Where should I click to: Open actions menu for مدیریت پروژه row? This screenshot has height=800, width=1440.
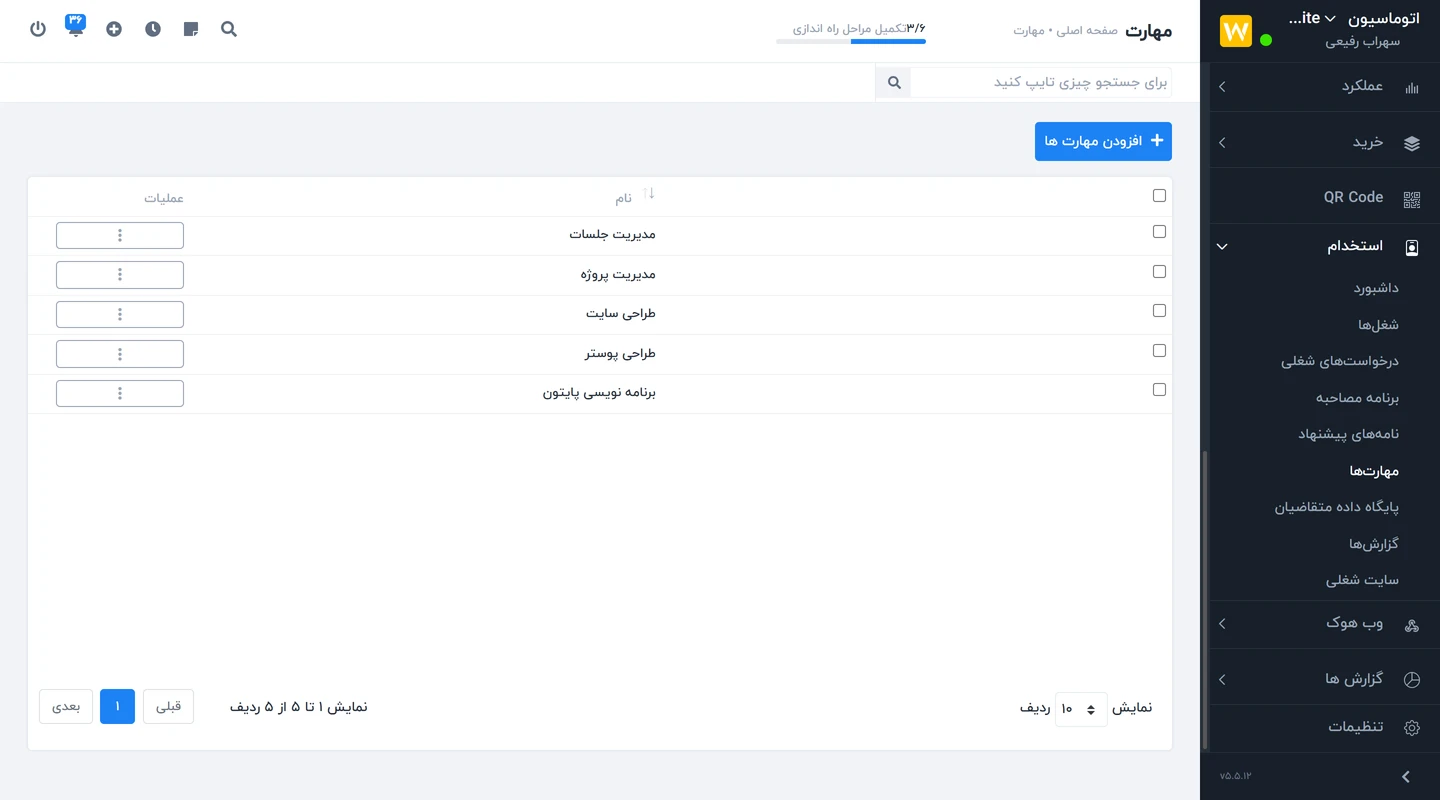point(120,275)
